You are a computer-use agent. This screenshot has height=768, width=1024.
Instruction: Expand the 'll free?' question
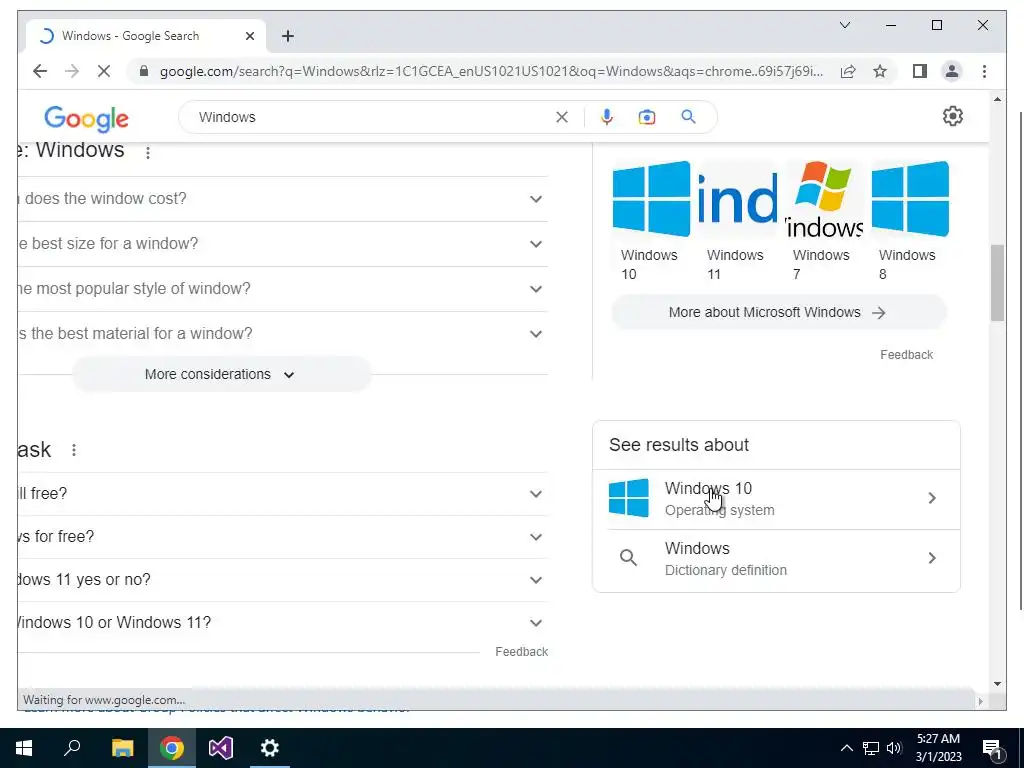tap(283, 494)
